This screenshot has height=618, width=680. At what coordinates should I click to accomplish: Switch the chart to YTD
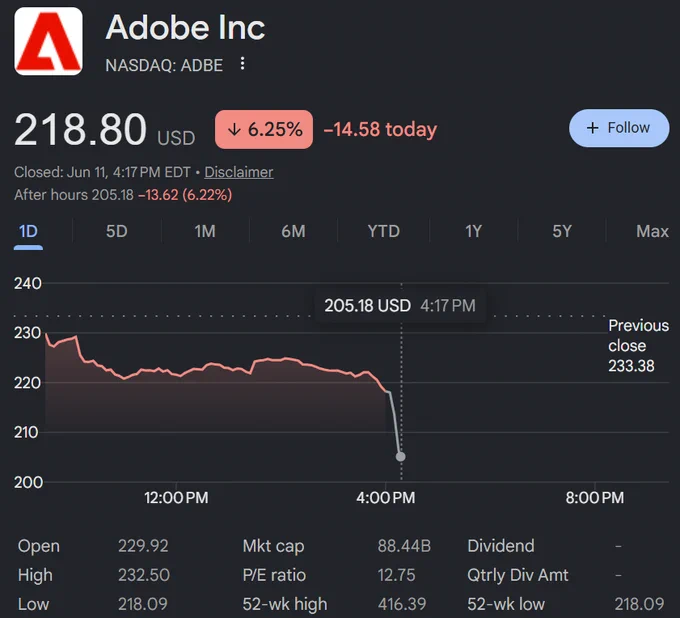pos(383,232)
